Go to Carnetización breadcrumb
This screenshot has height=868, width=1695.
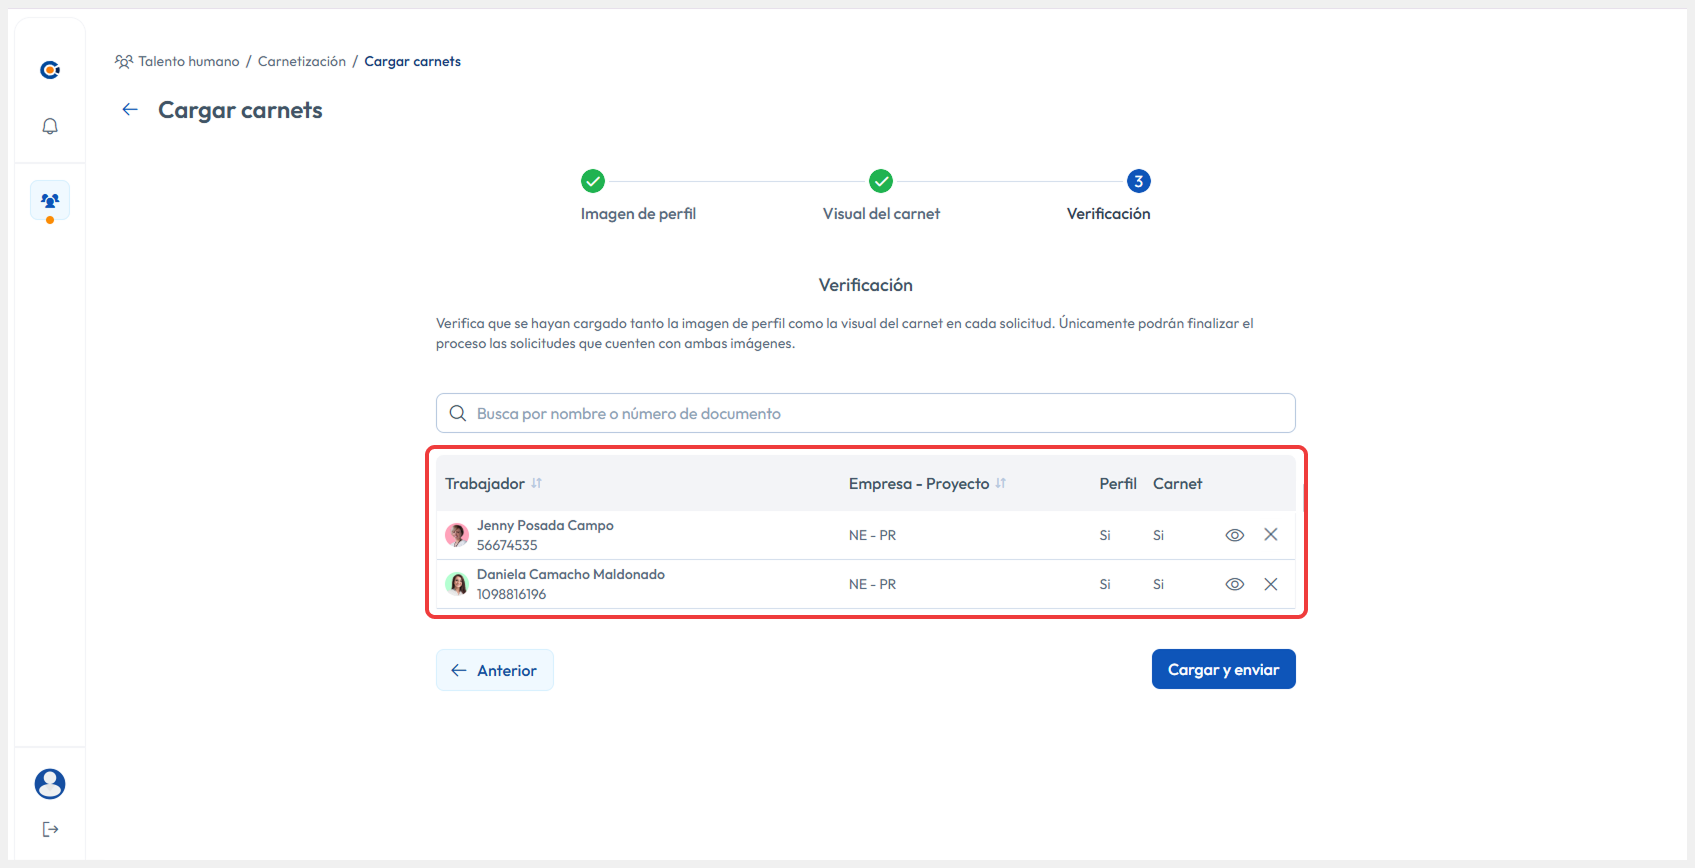coord(302,62)
